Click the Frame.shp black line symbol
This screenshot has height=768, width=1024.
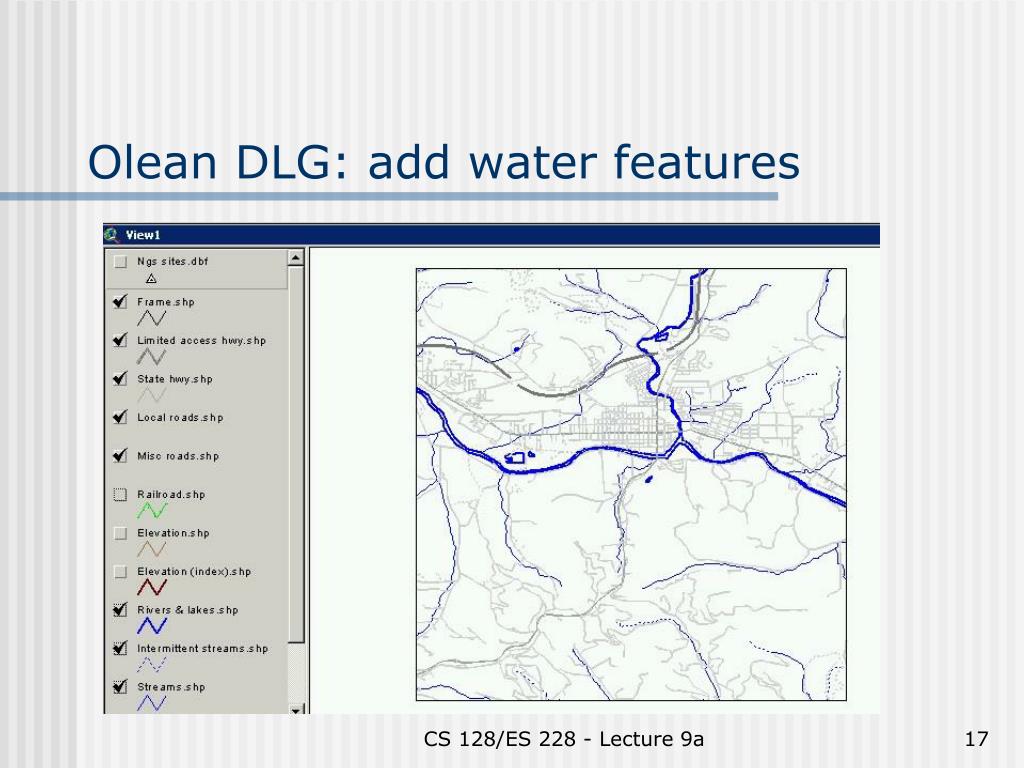pyautogui.click(x=152, y=318)
